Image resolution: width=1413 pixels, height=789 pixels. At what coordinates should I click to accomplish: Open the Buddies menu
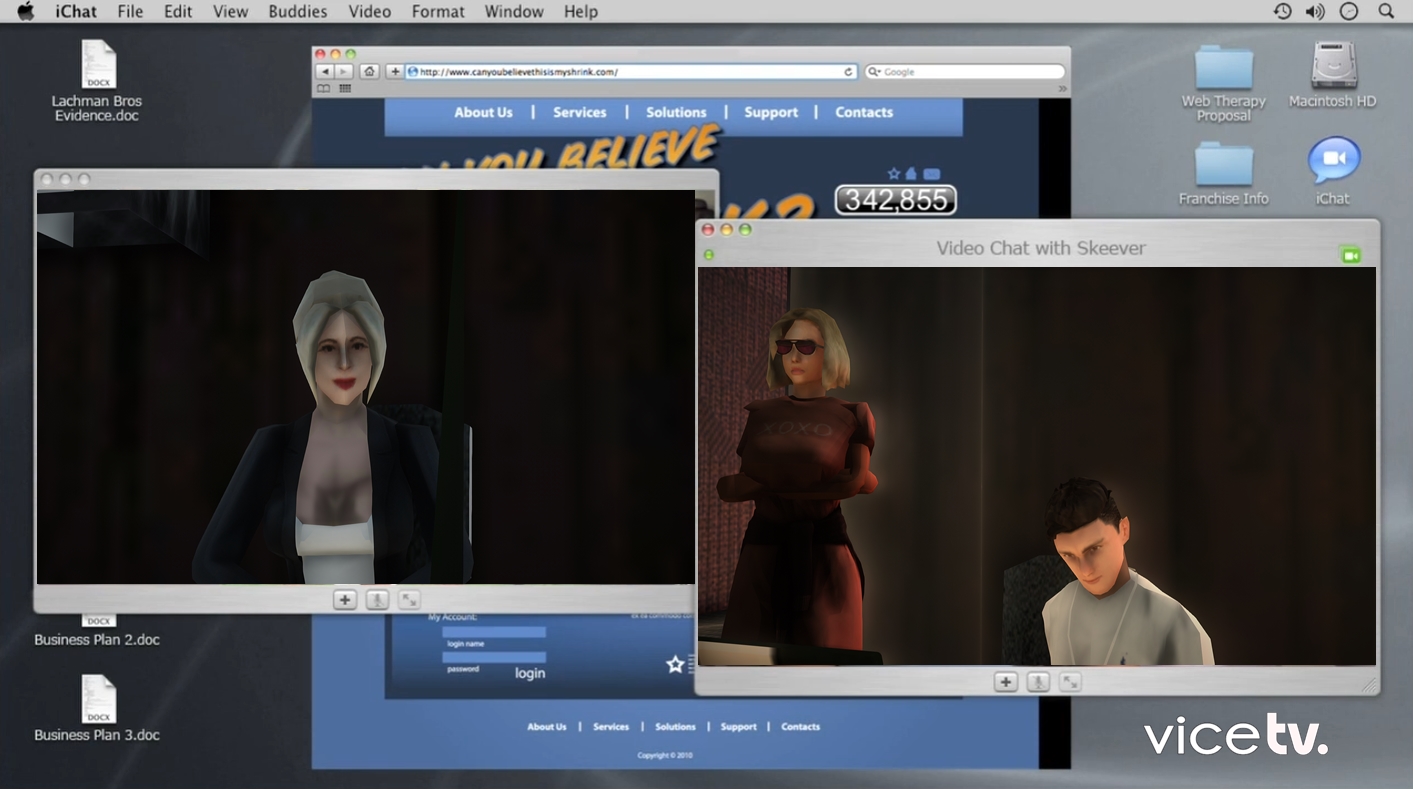[298, 11]
